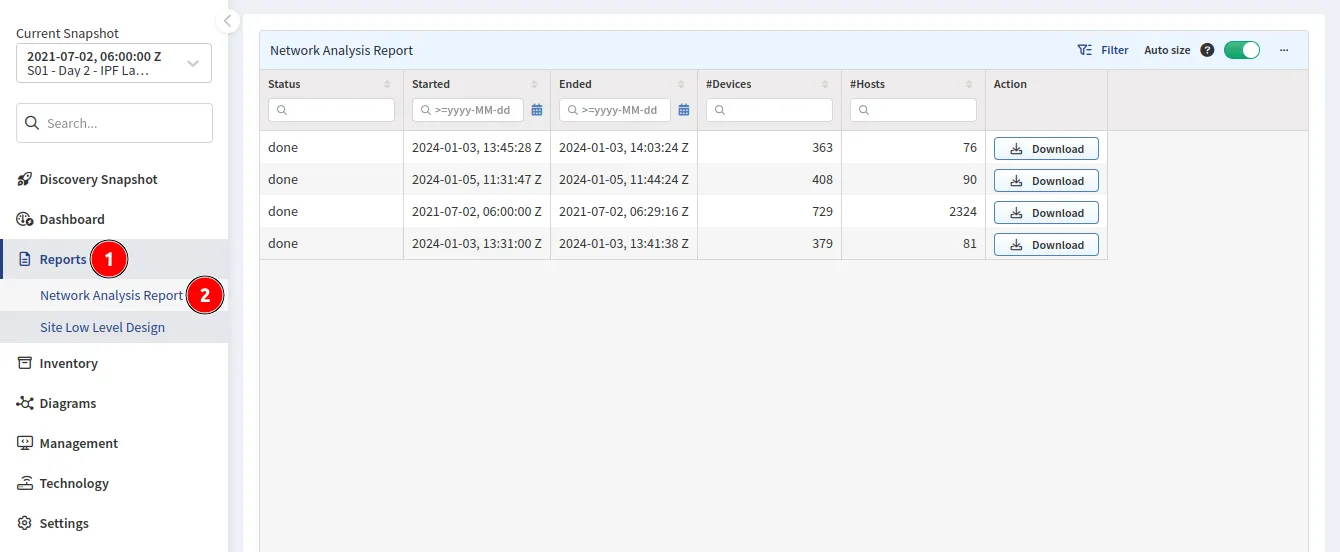
Task: Click the Filter button in table header
Action: point(1103,50)
